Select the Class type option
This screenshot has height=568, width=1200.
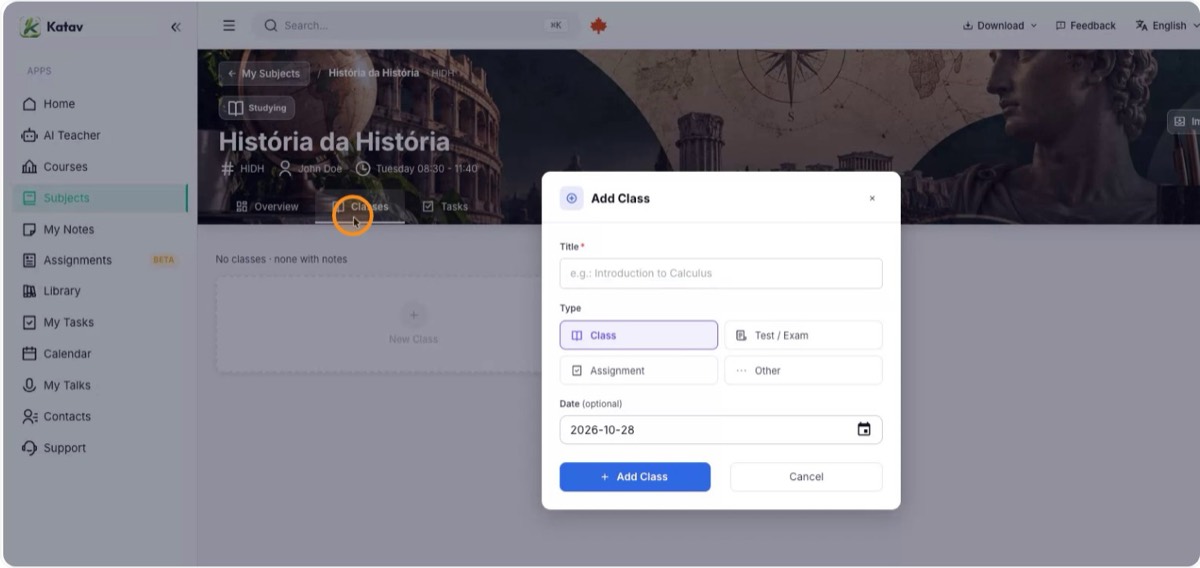639,335
